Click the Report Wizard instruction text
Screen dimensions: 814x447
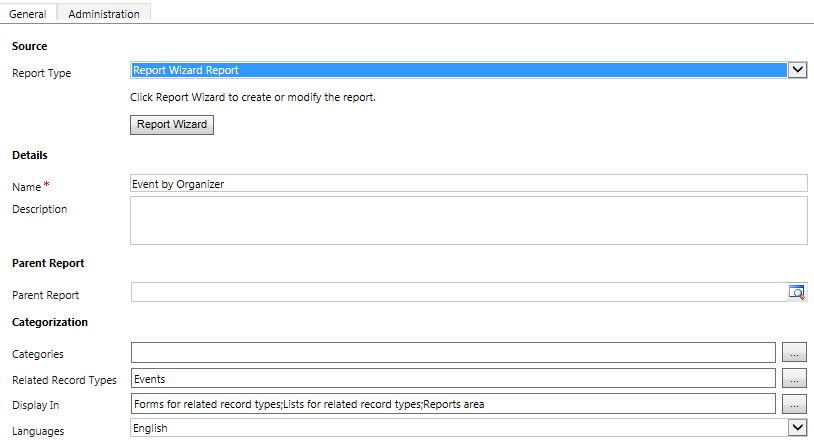[x=253, y=98]
